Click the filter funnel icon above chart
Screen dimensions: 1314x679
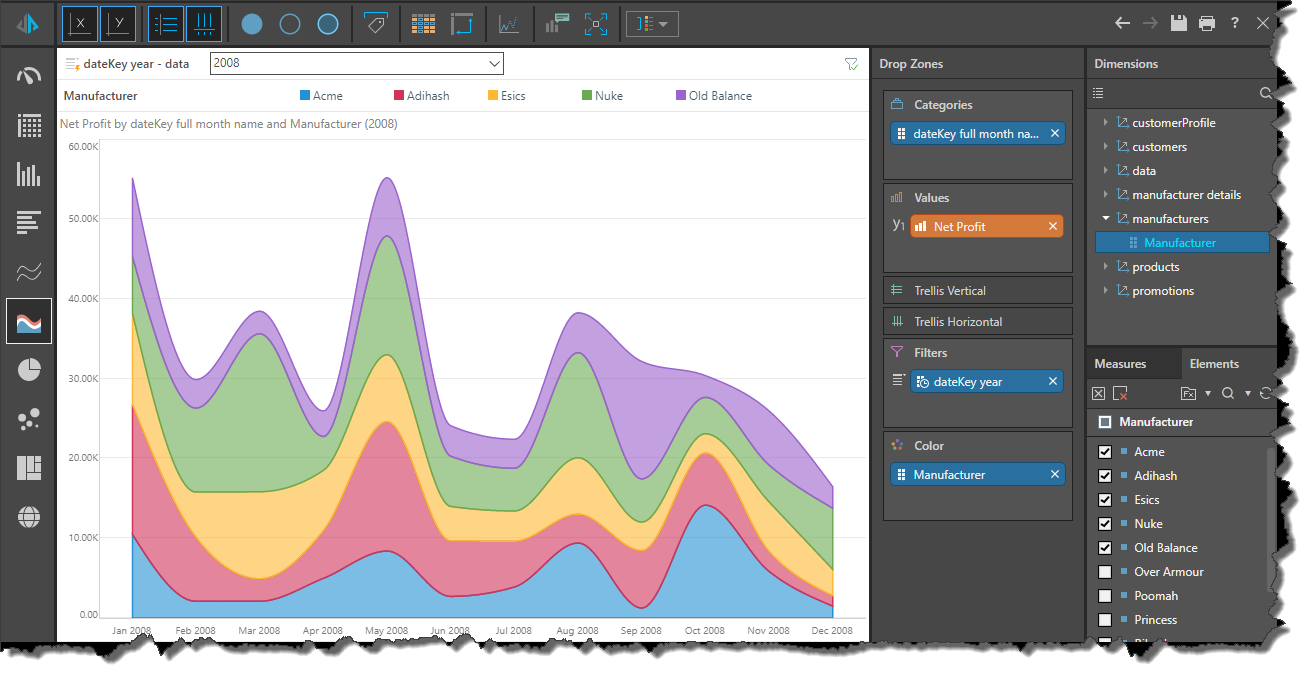tap(851, 64)
